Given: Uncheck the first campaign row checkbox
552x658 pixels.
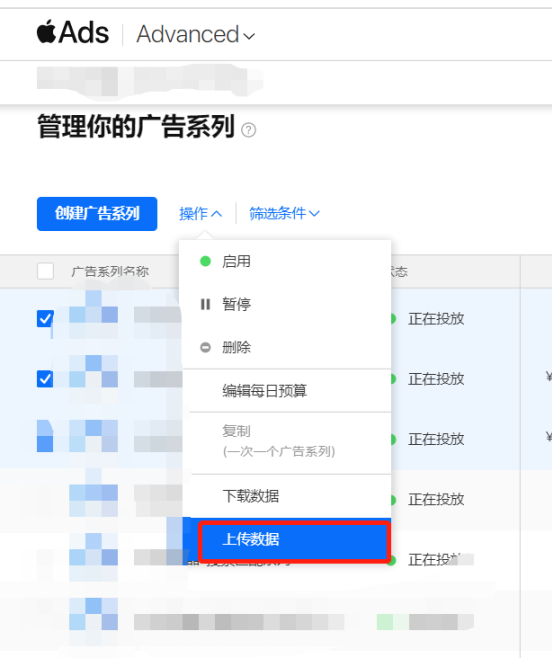Looking at the screenshot, I should 45,319.
